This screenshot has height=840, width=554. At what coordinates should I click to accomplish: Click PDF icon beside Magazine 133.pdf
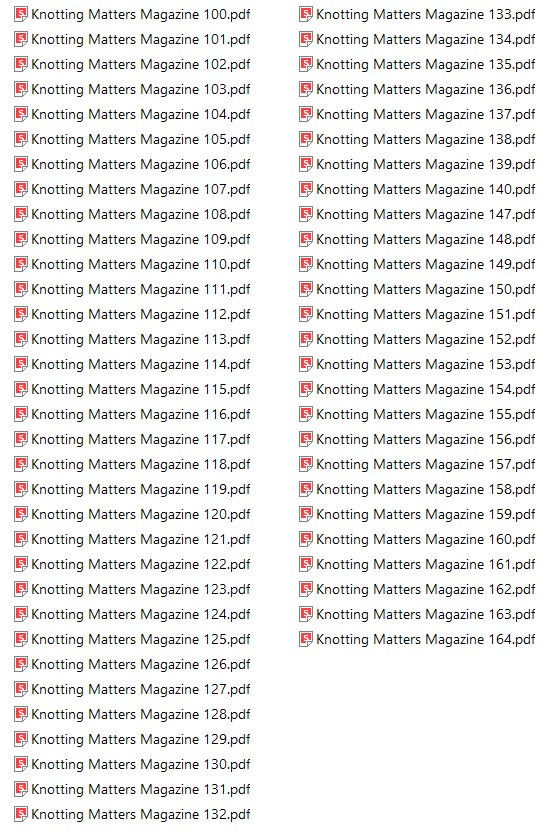(305, 14)
